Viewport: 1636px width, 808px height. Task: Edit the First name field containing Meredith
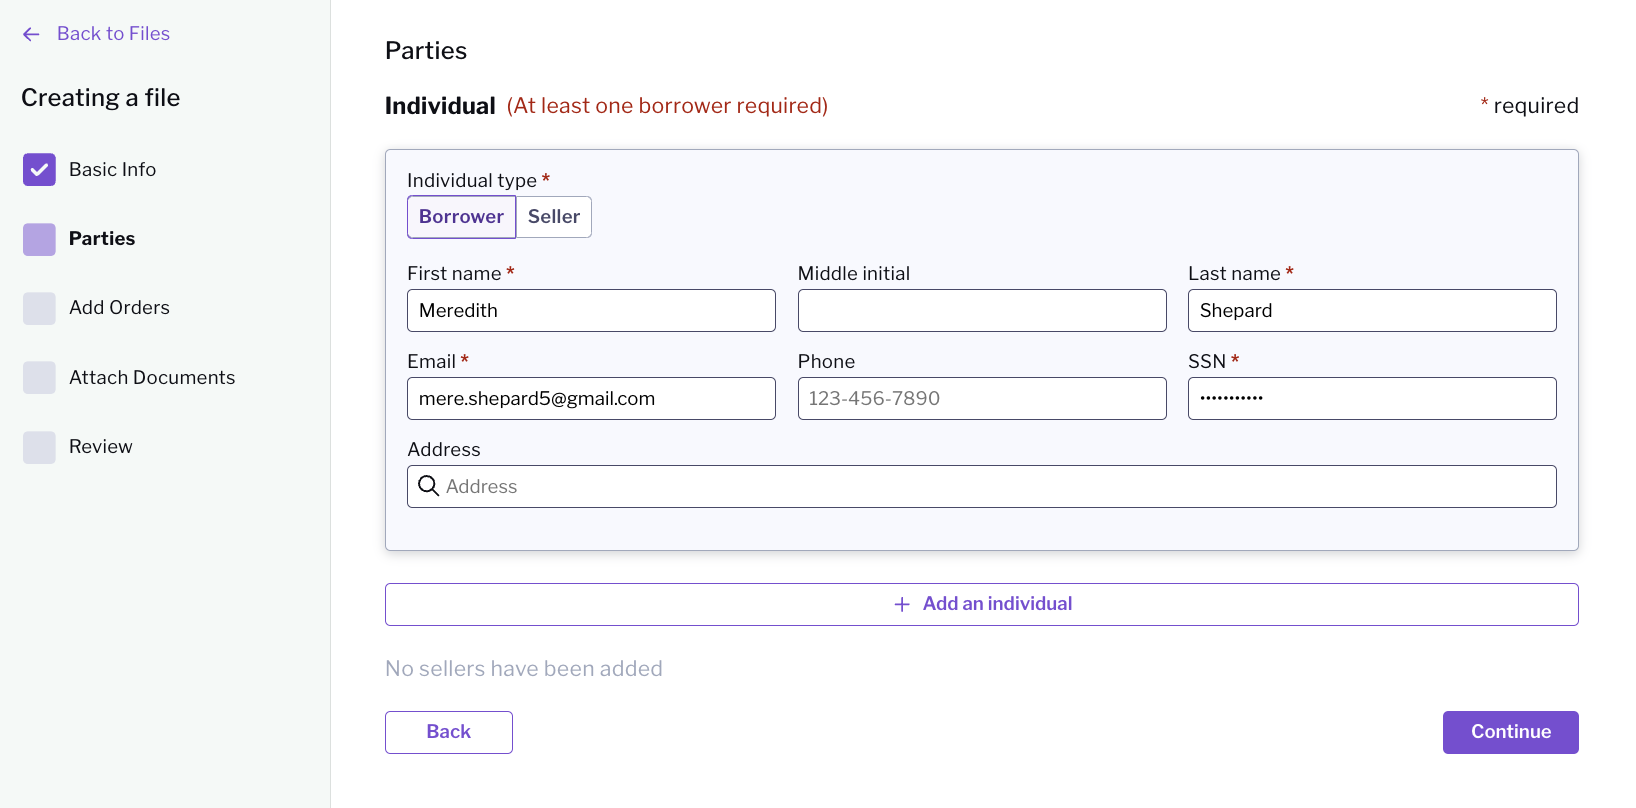[x=591, y=311]
